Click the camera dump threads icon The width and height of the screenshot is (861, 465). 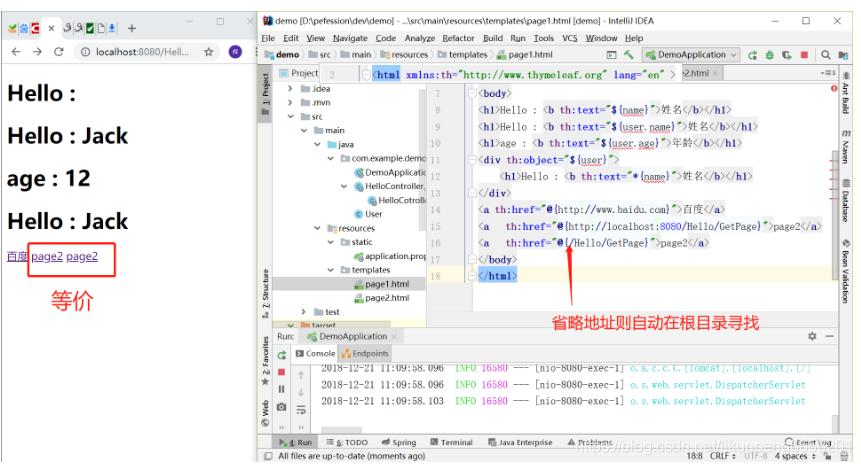click(x=282, y=407)
